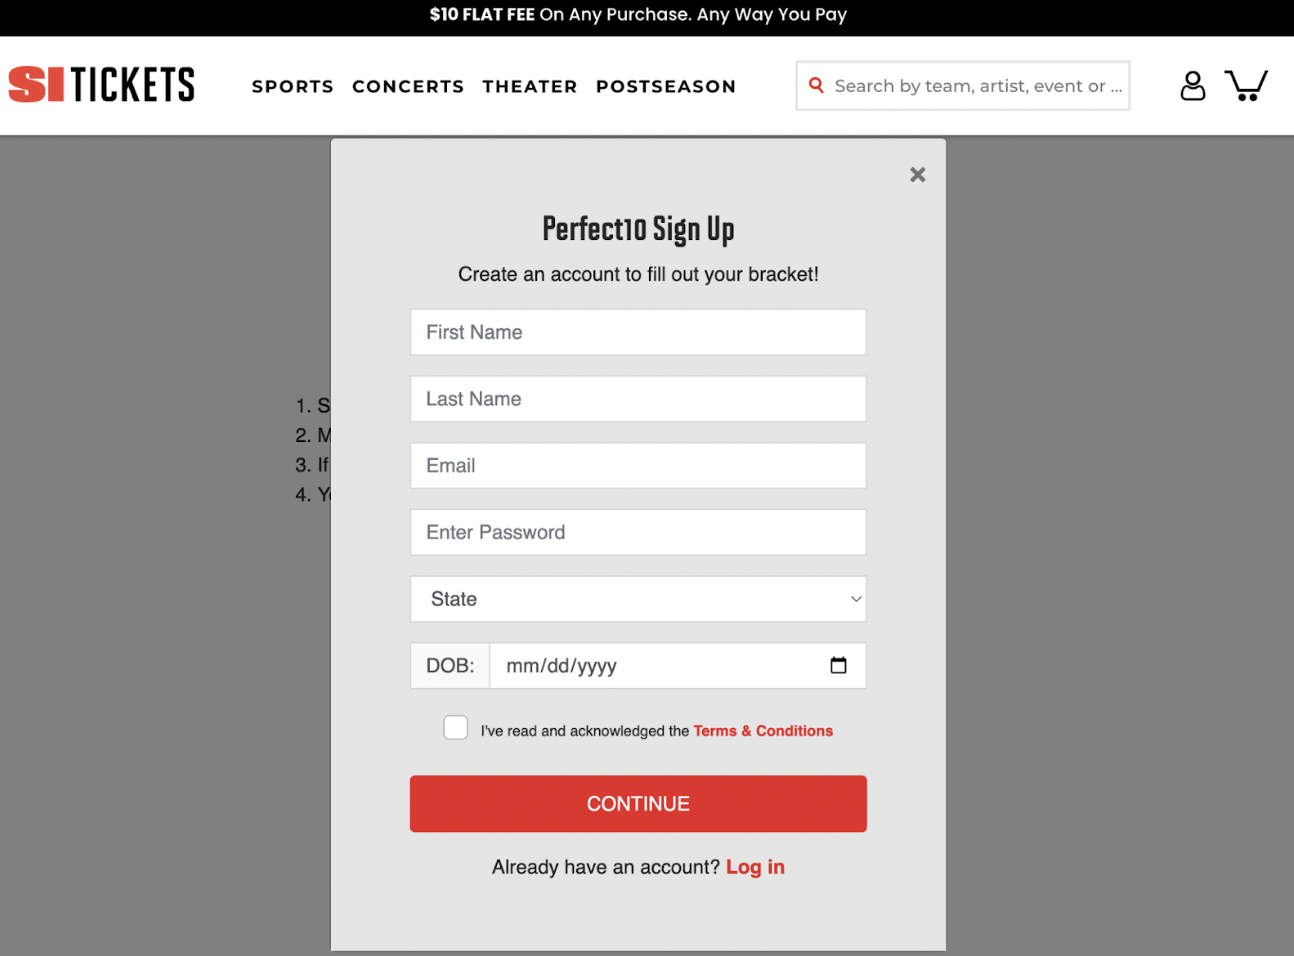Click the SI Tickets logo
Viewport: 1294px width, 956px height.
click(100, 84)
